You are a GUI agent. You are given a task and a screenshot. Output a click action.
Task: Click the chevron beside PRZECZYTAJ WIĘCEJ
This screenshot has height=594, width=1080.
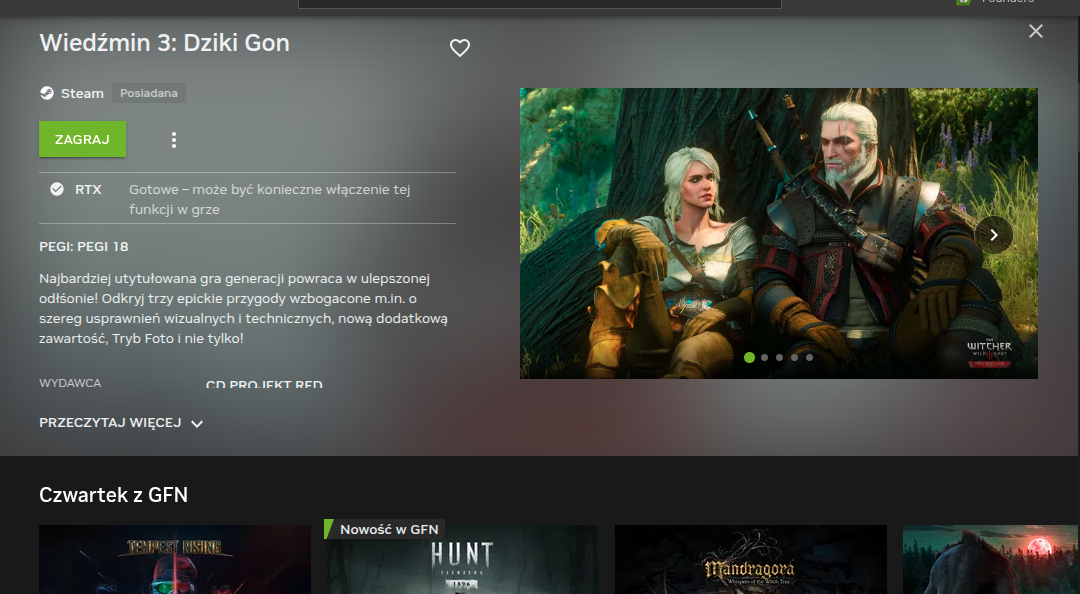(x=197, y=424)
